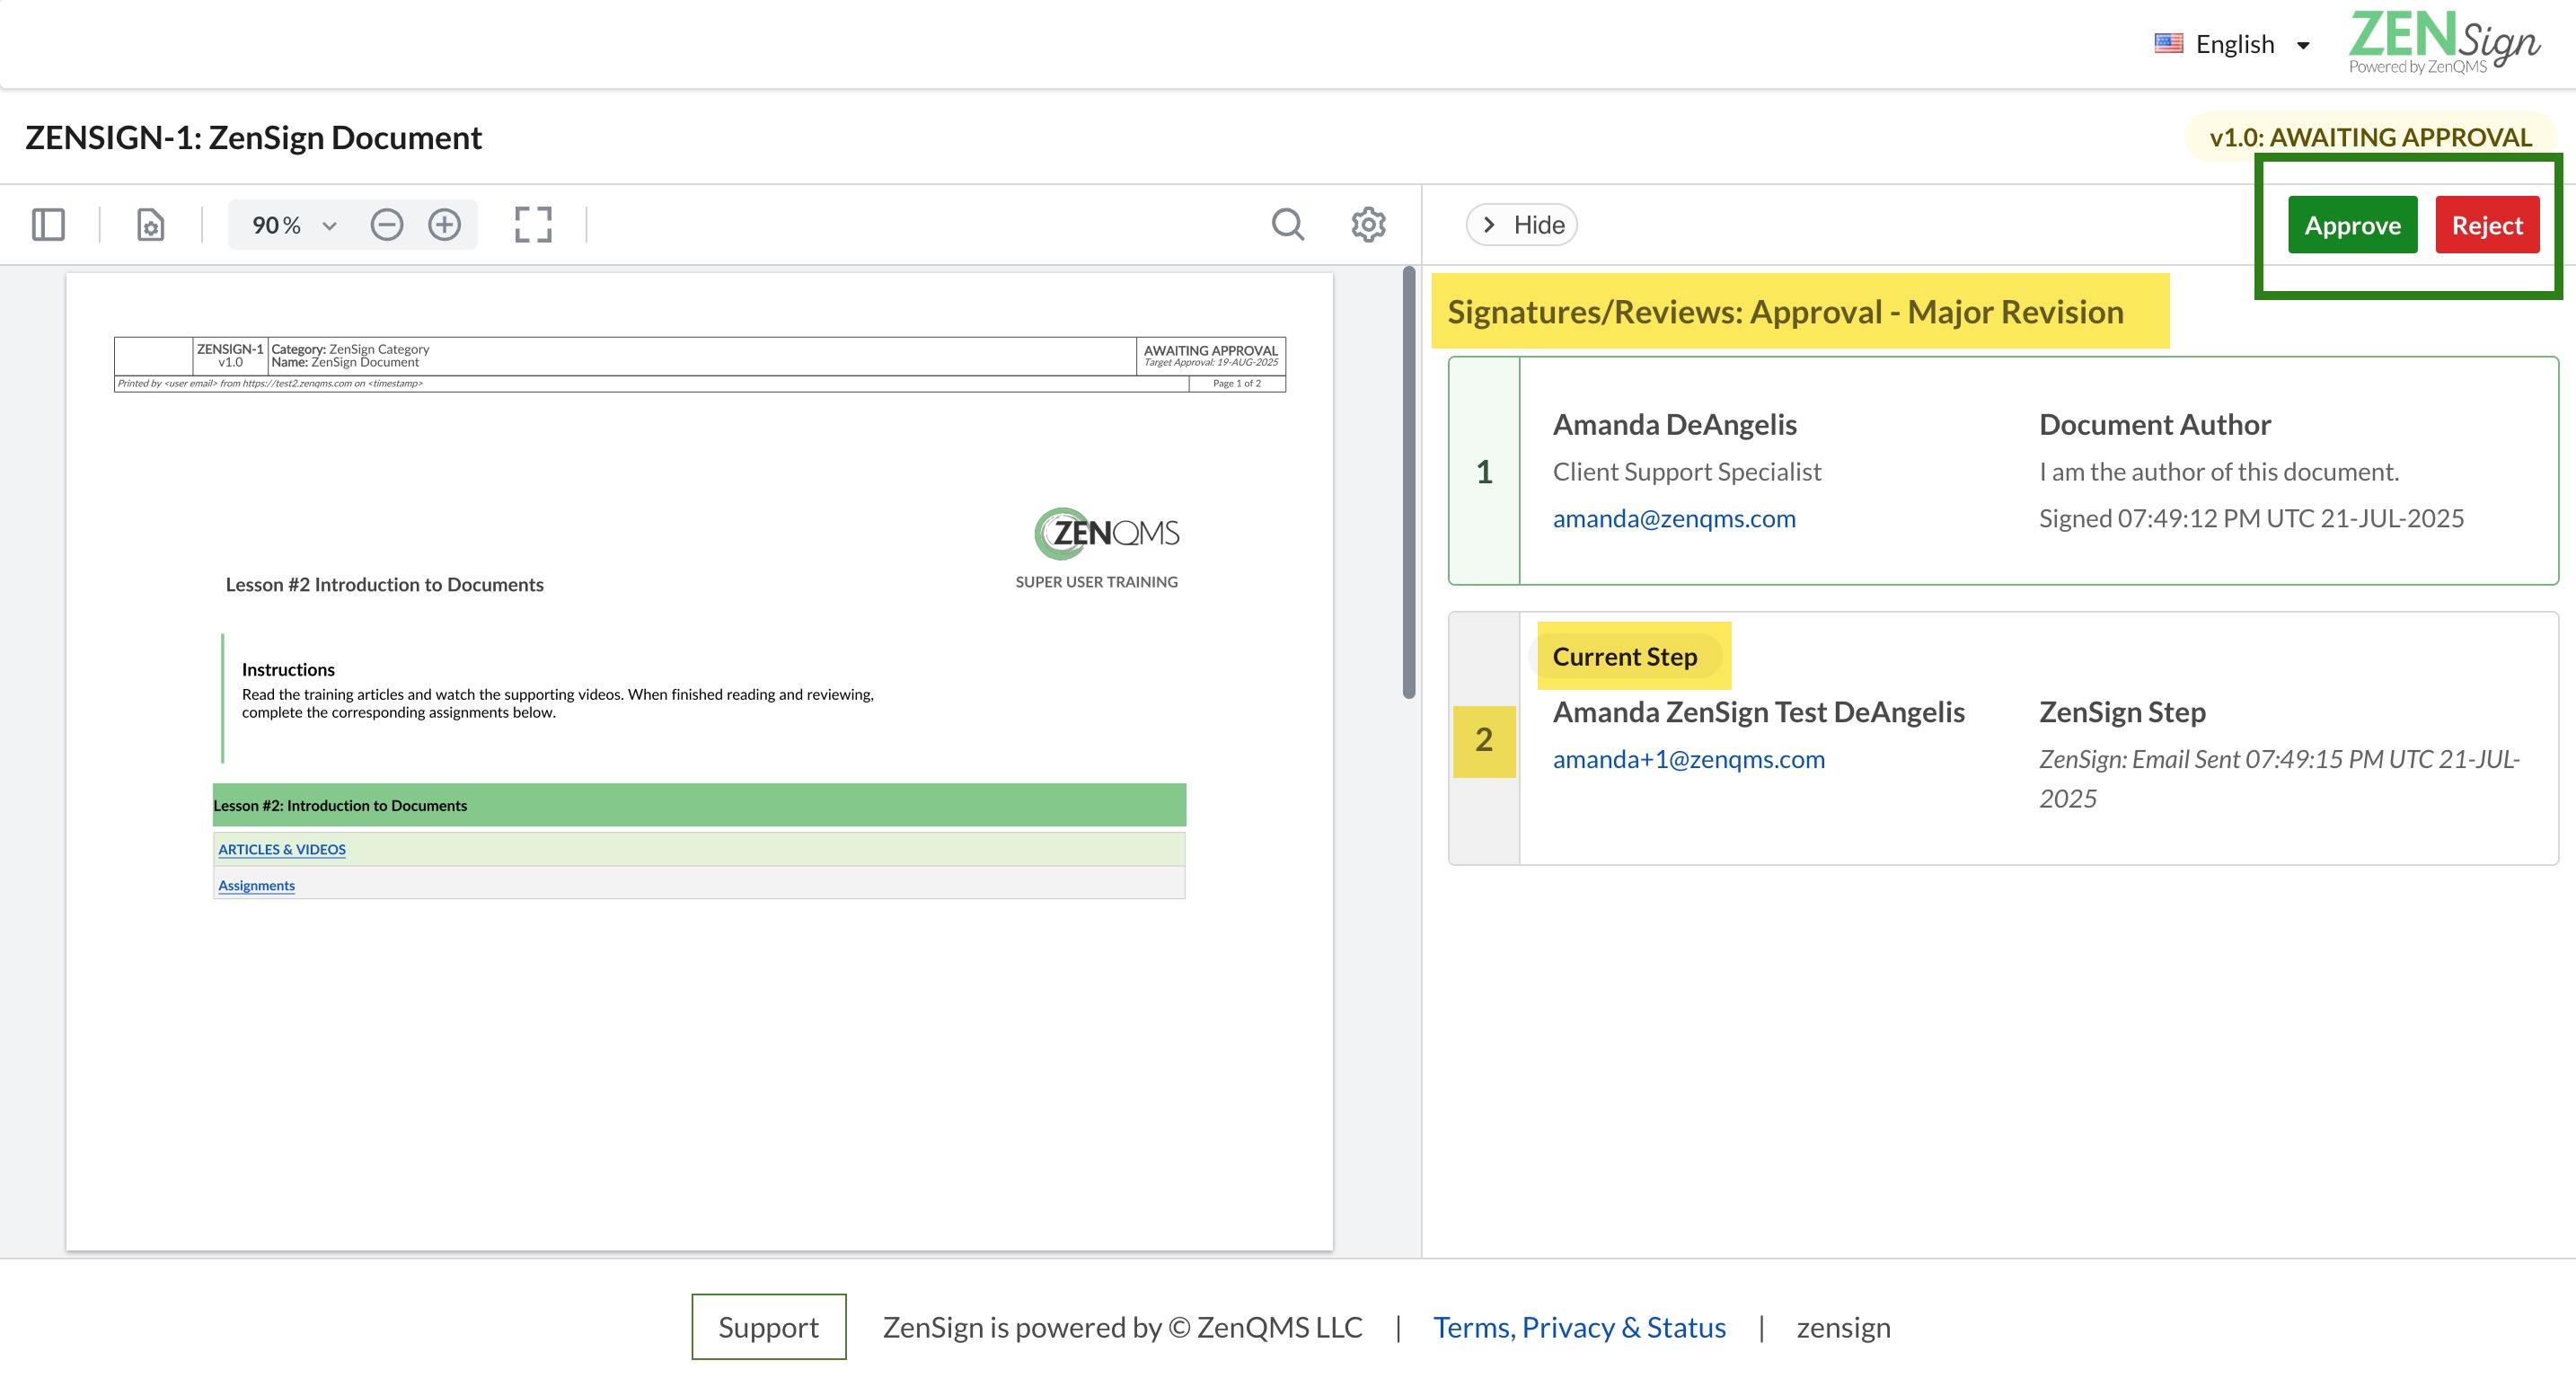Open the Support button in footer

pyautogui.click(x=768, y=1327)
